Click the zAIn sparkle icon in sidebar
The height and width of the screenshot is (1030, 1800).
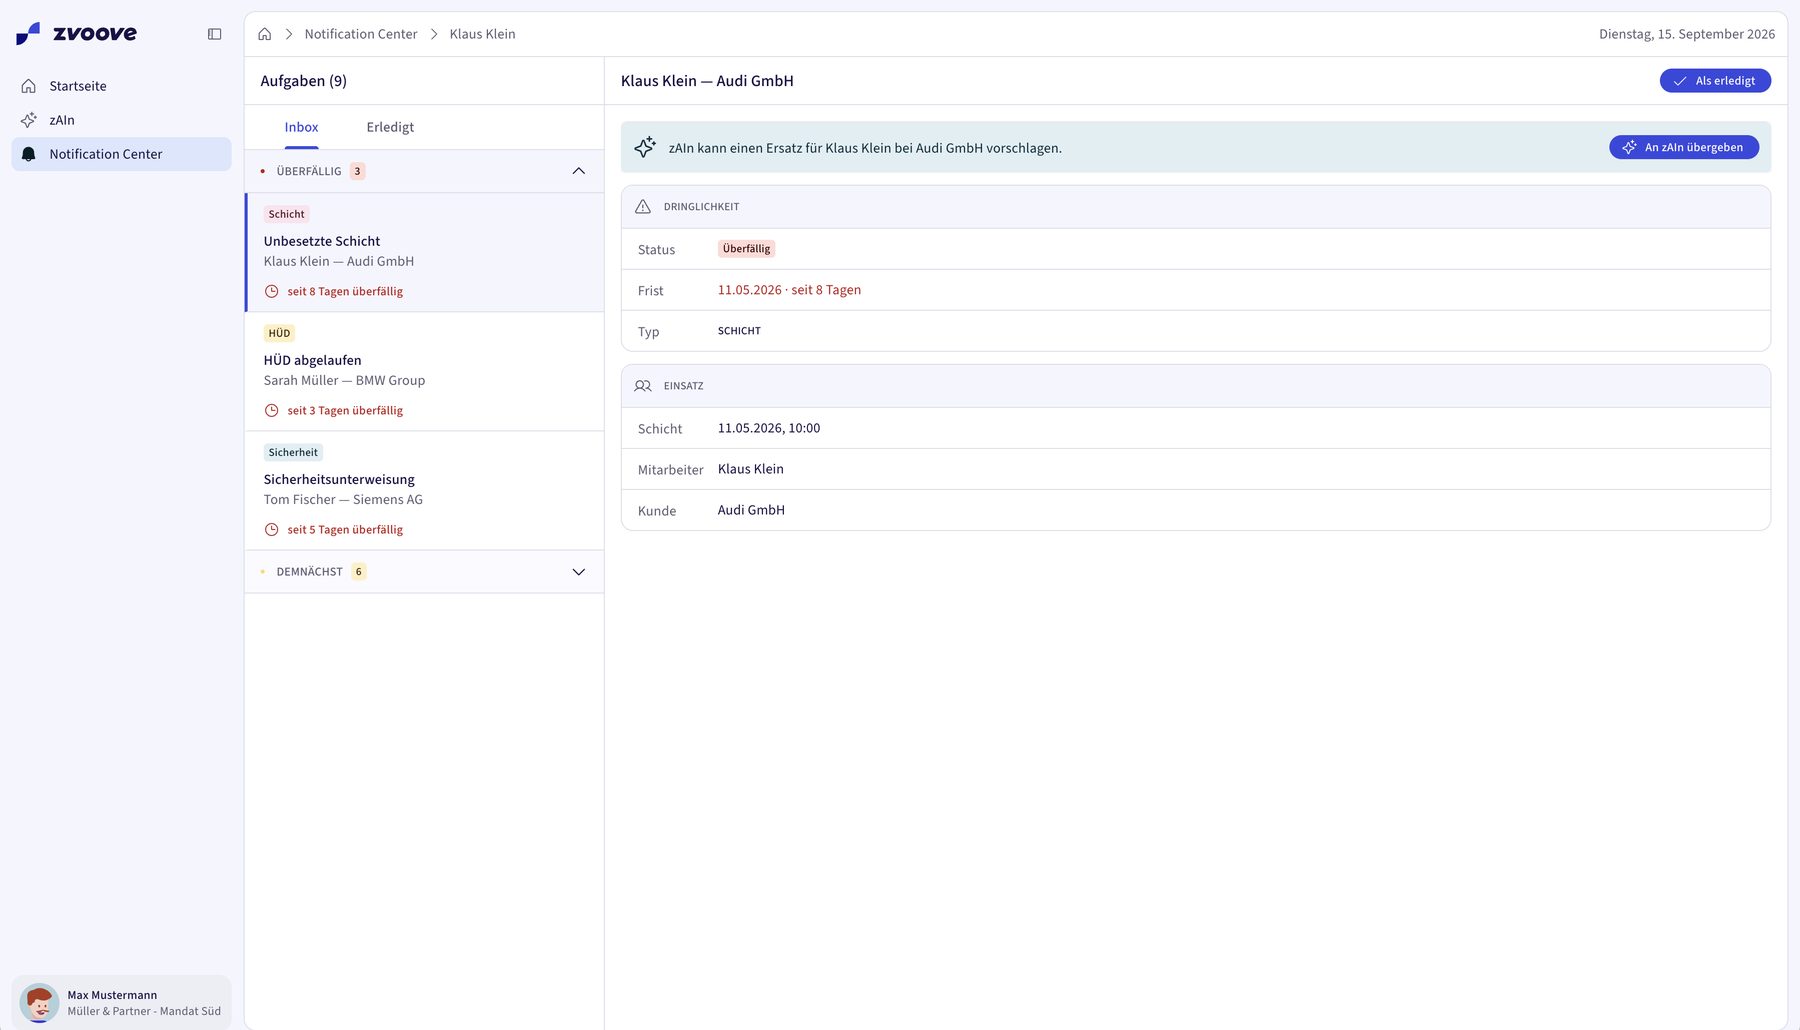pos(29,120)
